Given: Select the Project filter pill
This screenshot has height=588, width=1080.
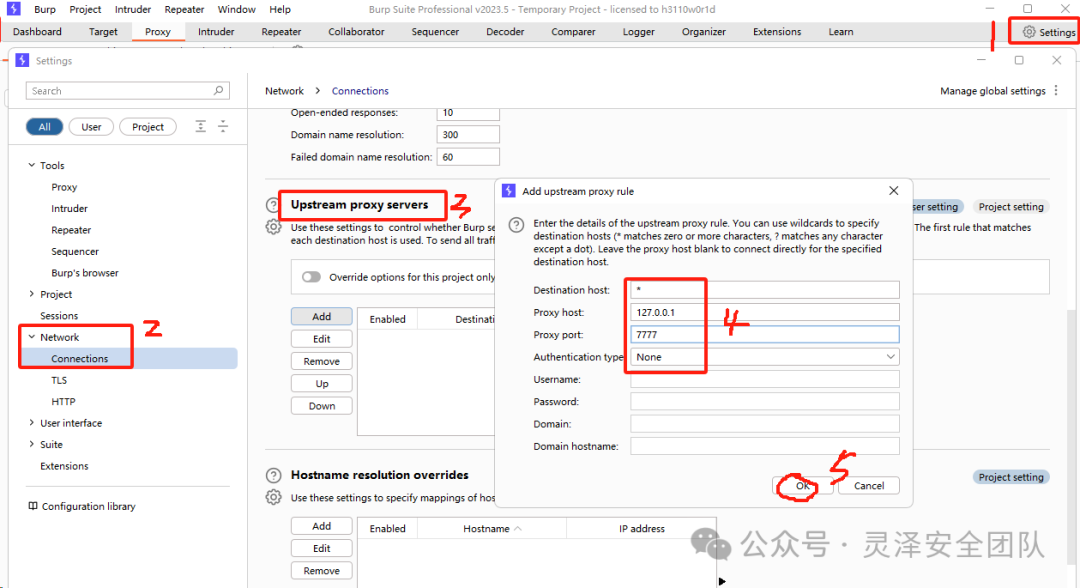Looking at the screenshot, I should 147,127.
